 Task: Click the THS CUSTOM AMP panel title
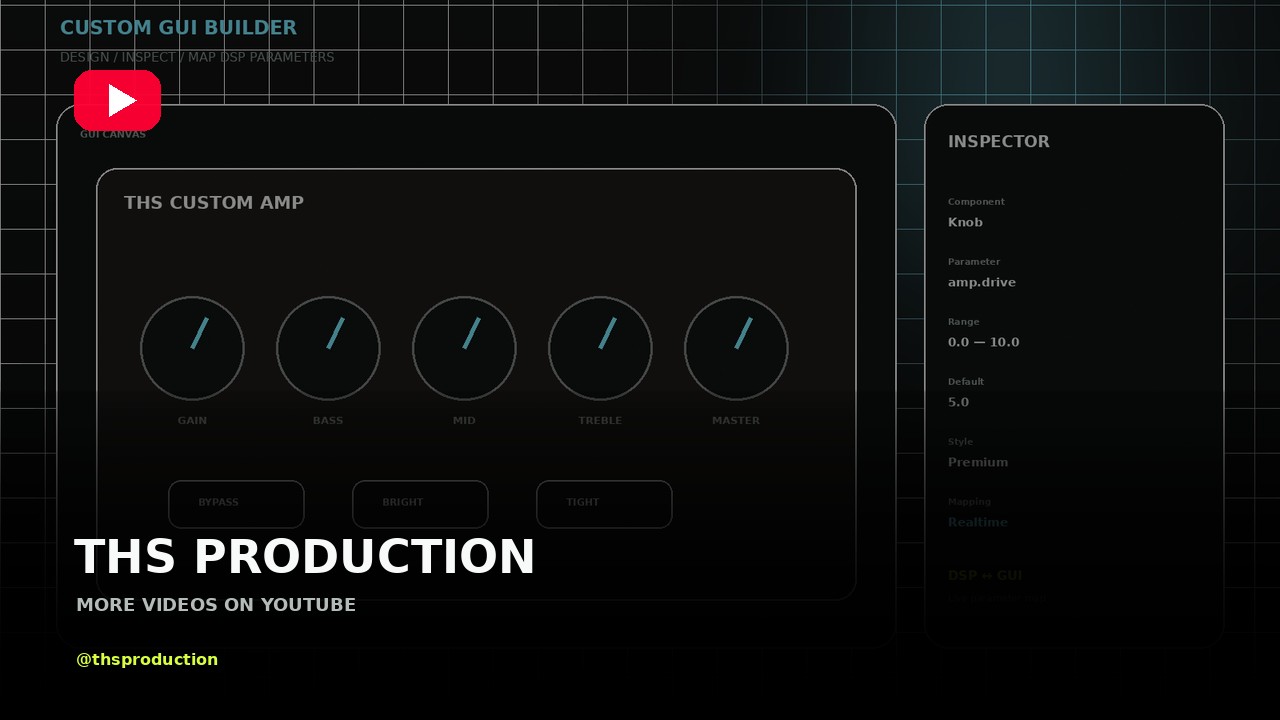(214, 203)
